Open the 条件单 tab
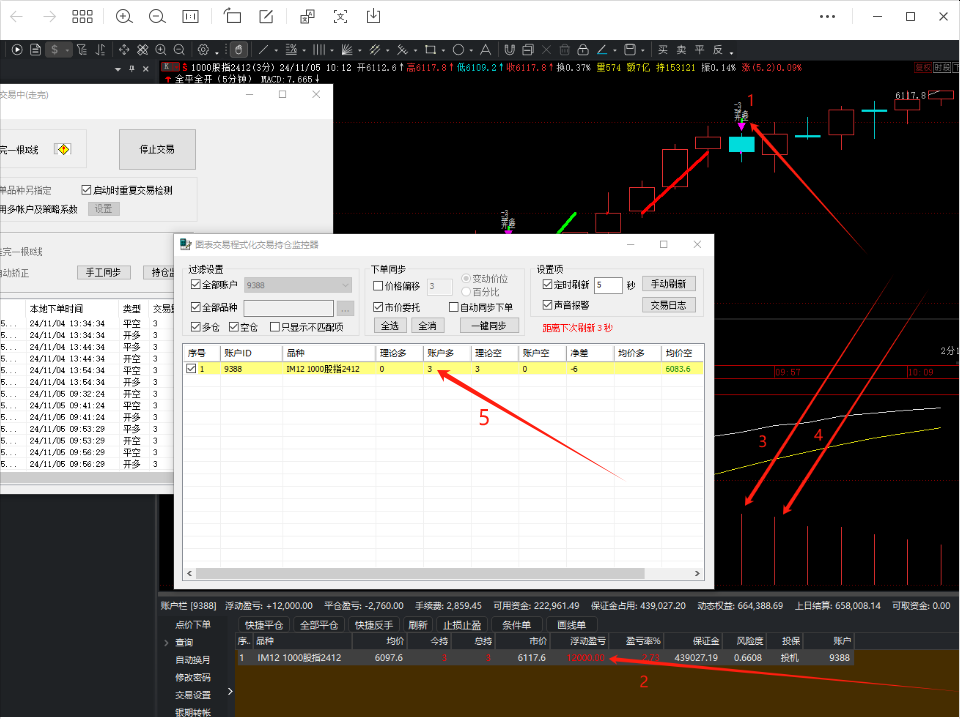Screen dimensions: 960x719 516,625
